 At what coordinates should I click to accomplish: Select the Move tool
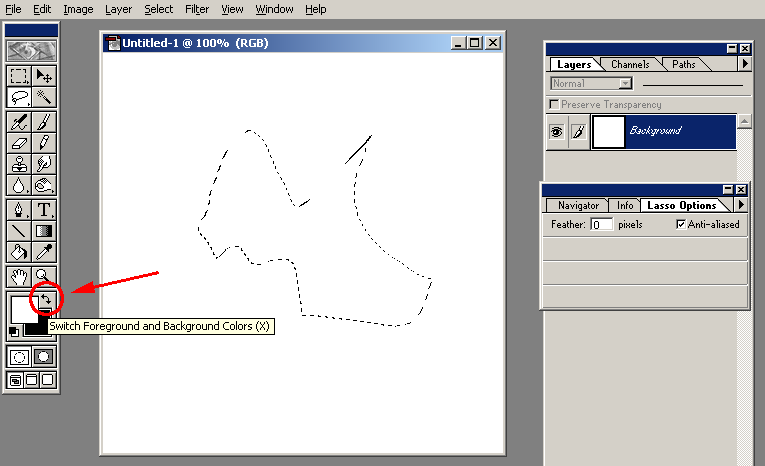pyautogui.click(x=44, y=76)
